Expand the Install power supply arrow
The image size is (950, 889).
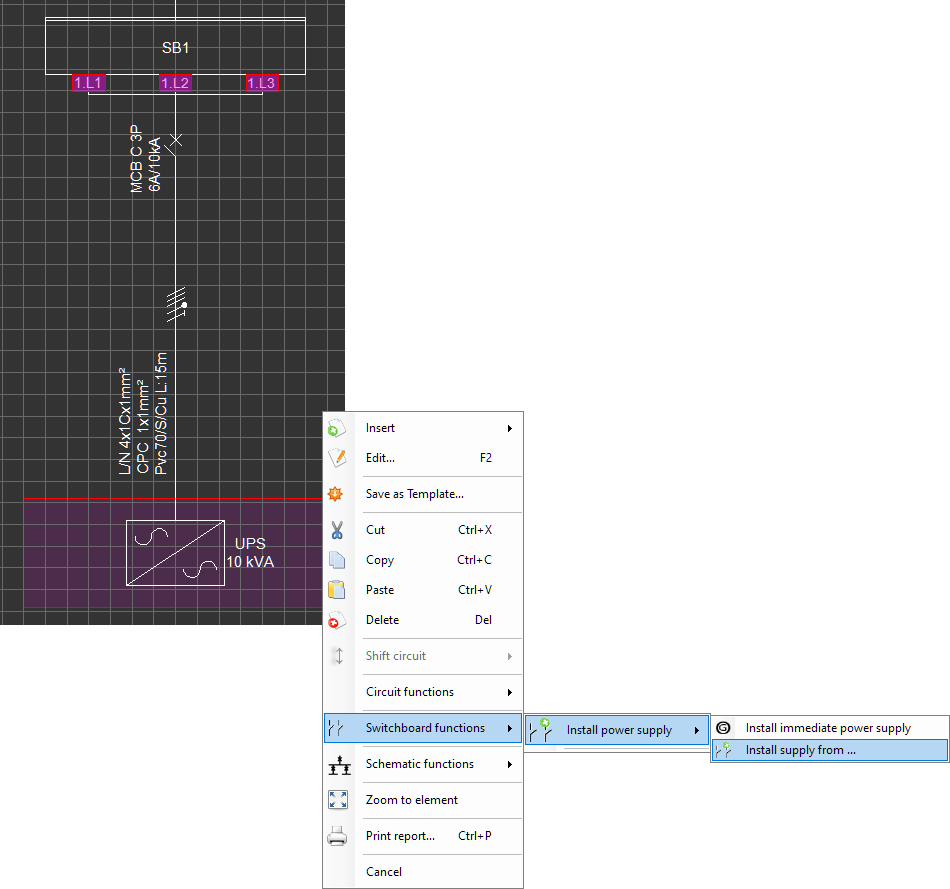[x=697, y=730]
